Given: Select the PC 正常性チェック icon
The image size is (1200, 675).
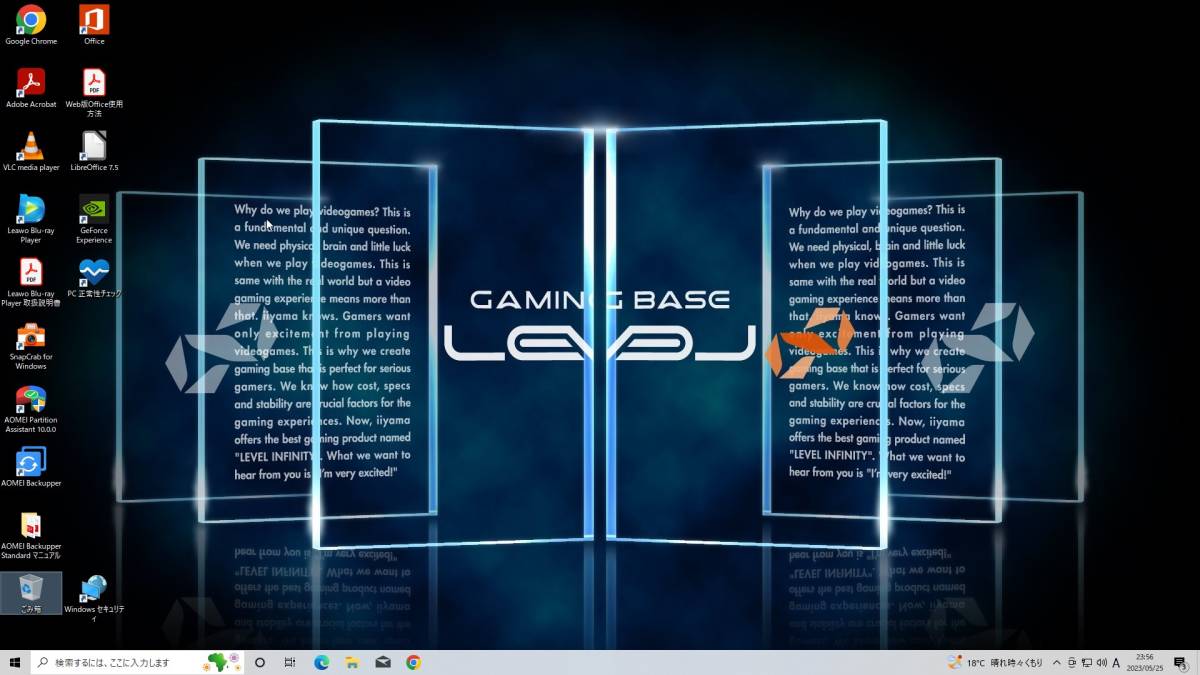Looking at the screenshot, I should (x=94, y=278).
